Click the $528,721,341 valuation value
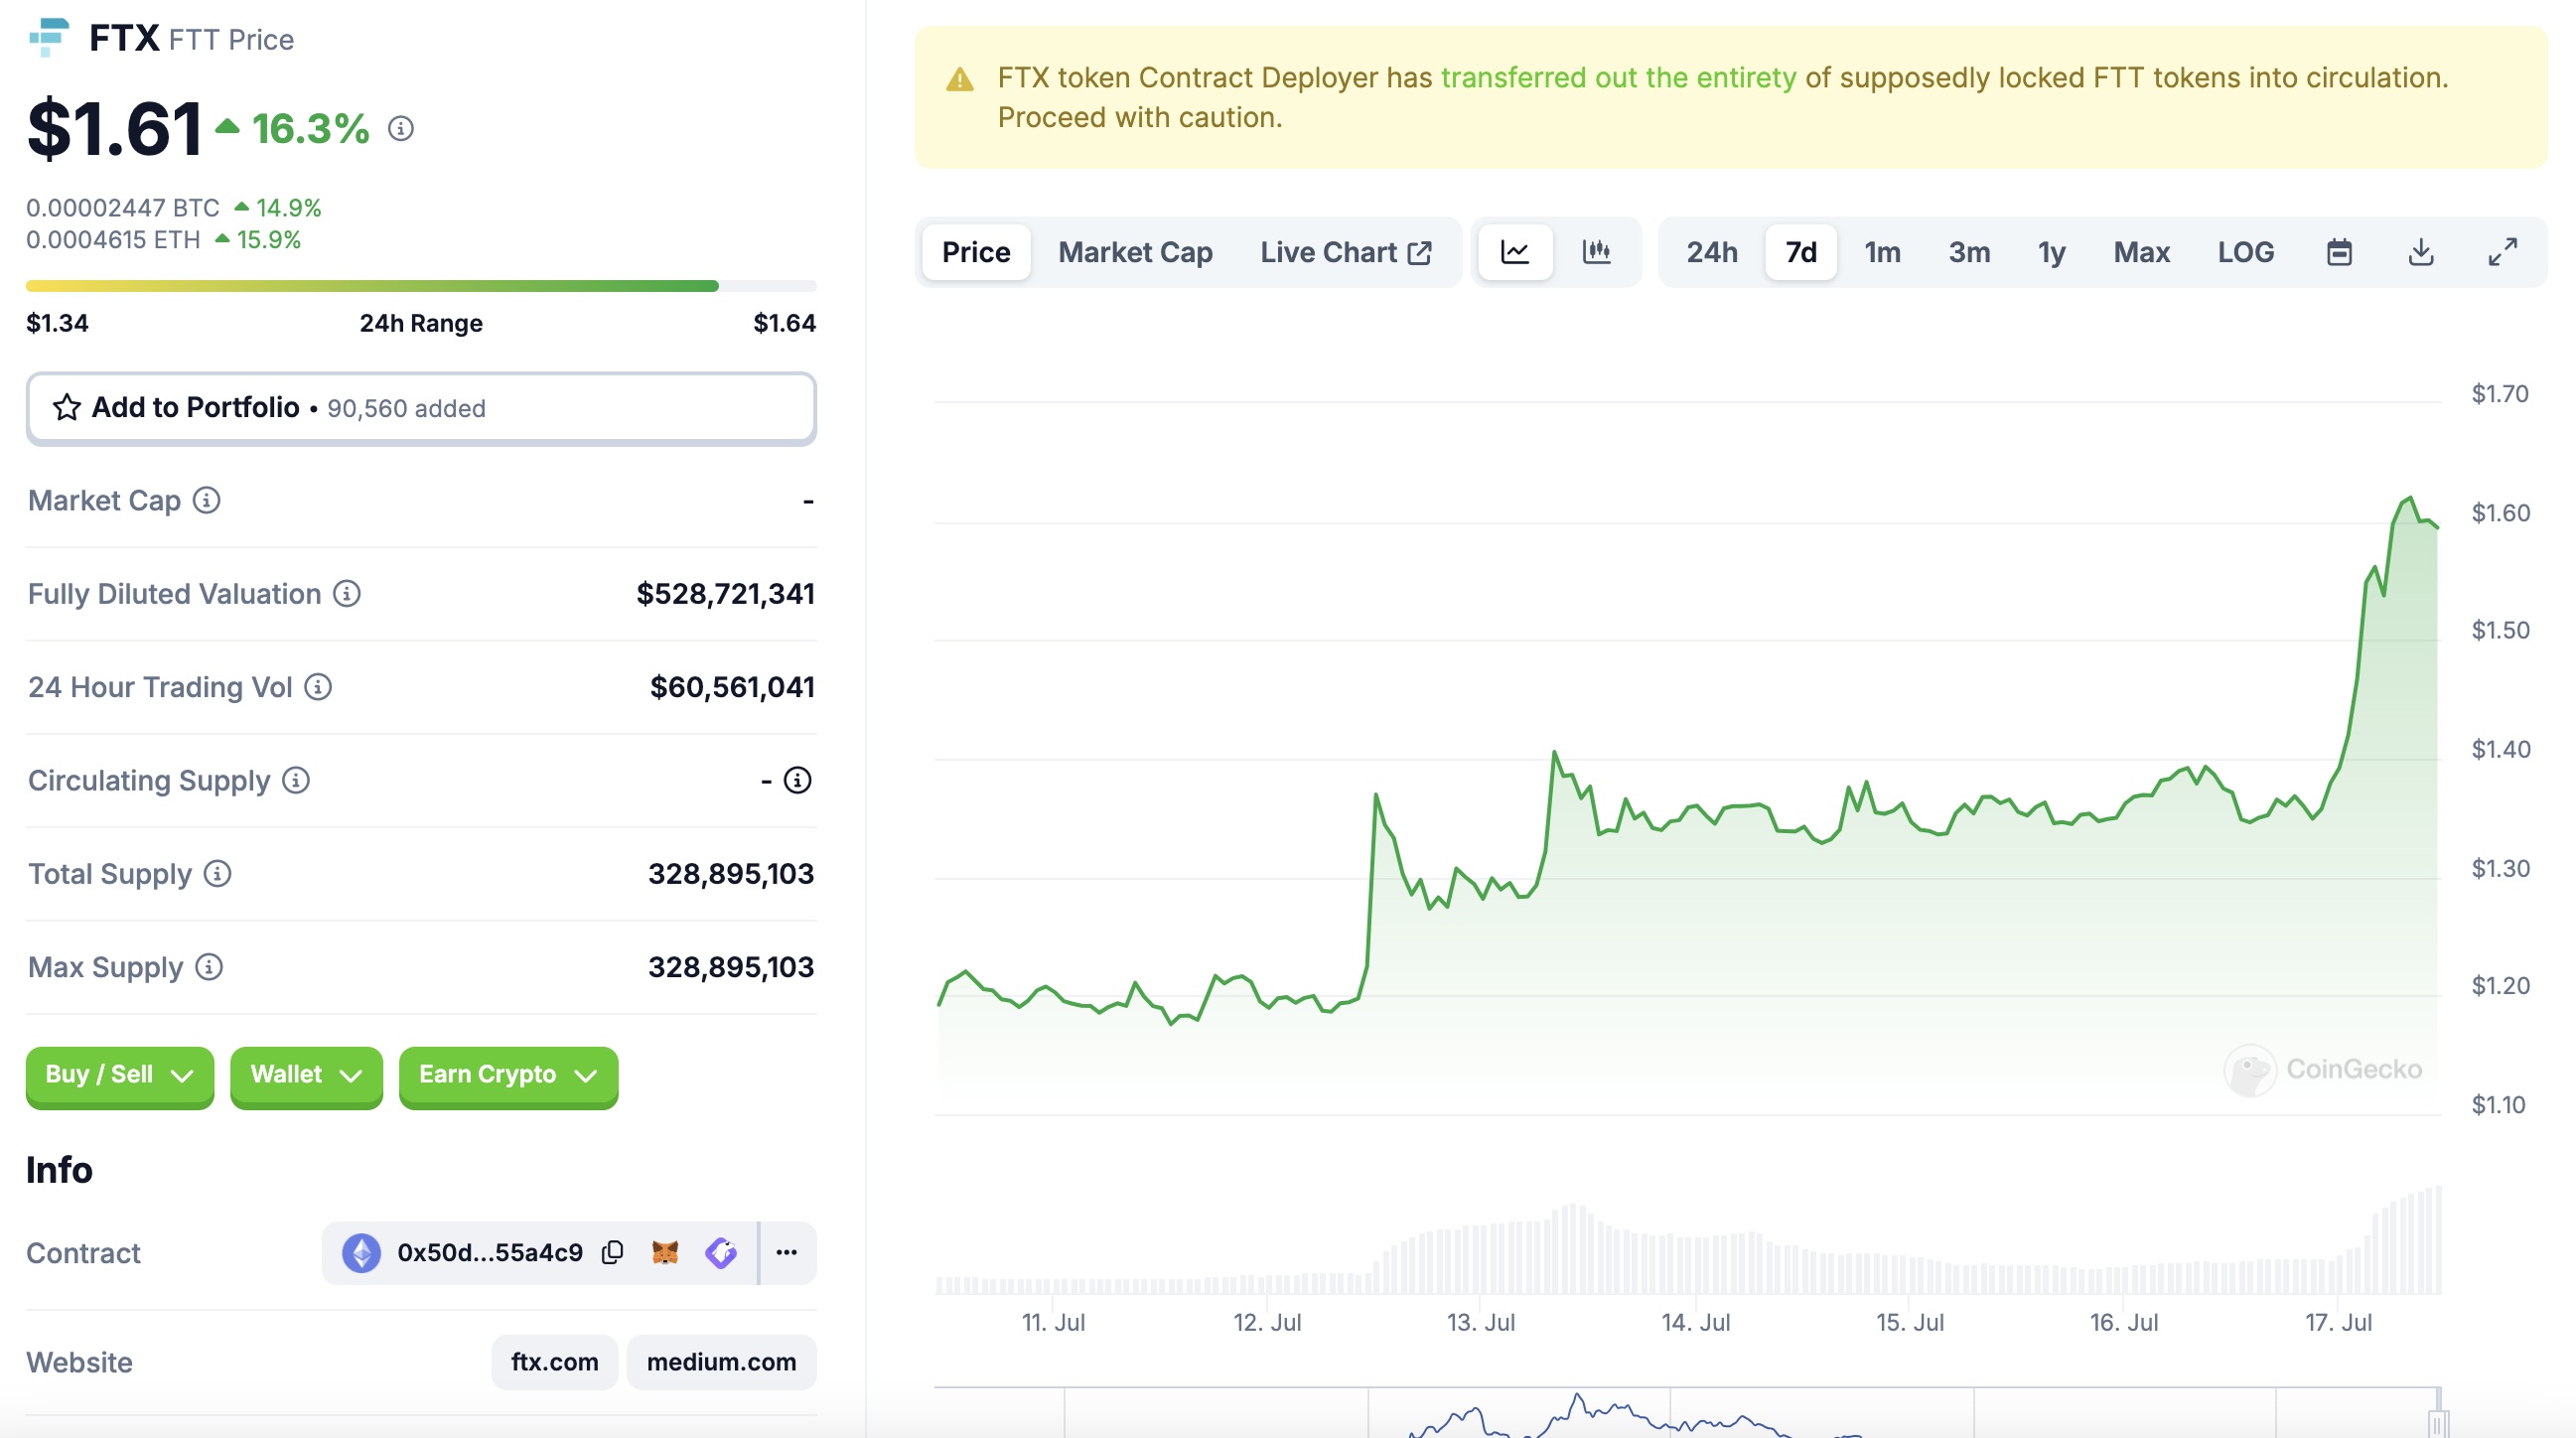This screenshot has width=2576, height=1438. pos(725,594)
